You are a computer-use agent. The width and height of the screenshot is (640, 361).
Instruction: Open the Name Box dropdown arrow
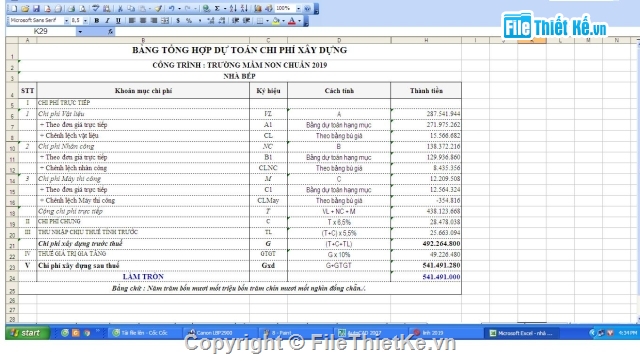point(80,31)
